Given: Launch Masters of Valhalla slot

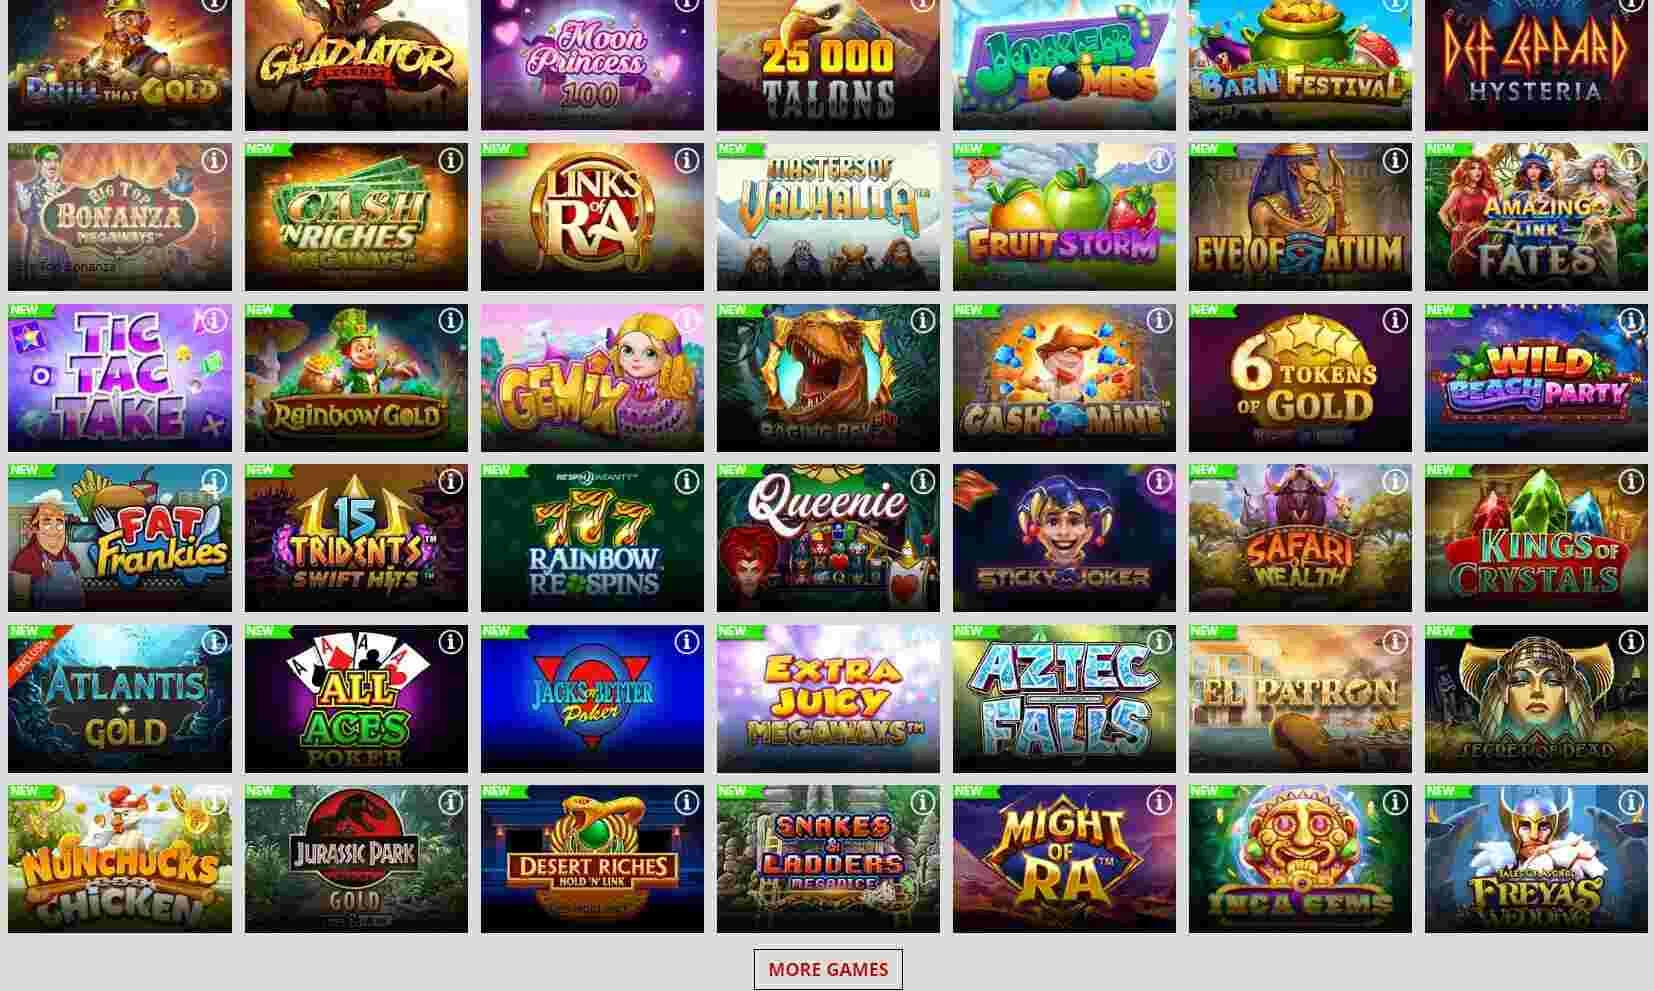Looking at the screenshot, I should point(828,217).
